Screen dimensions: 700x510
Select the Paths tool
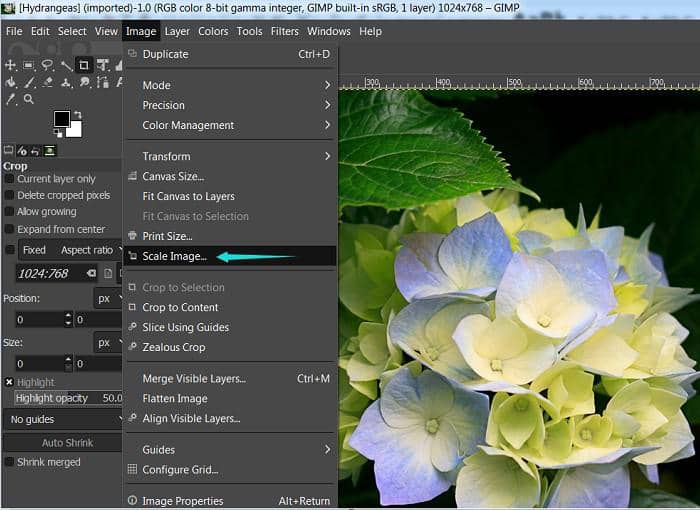tap(103, 83)
